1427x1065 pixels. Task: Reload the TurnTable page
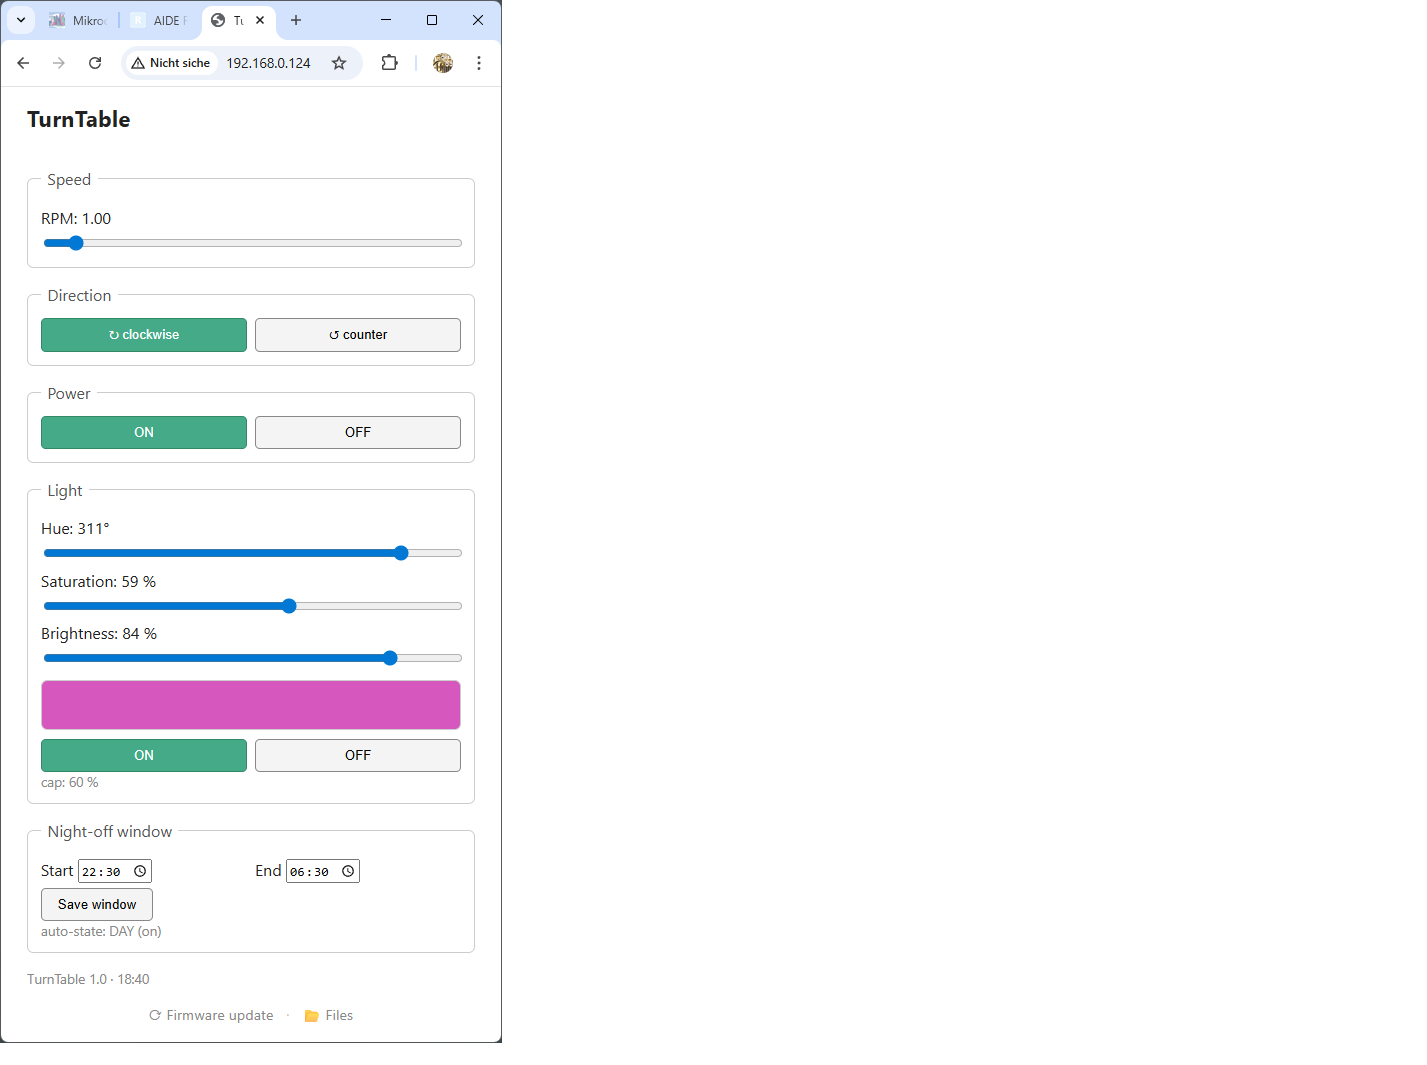[95, 63]
